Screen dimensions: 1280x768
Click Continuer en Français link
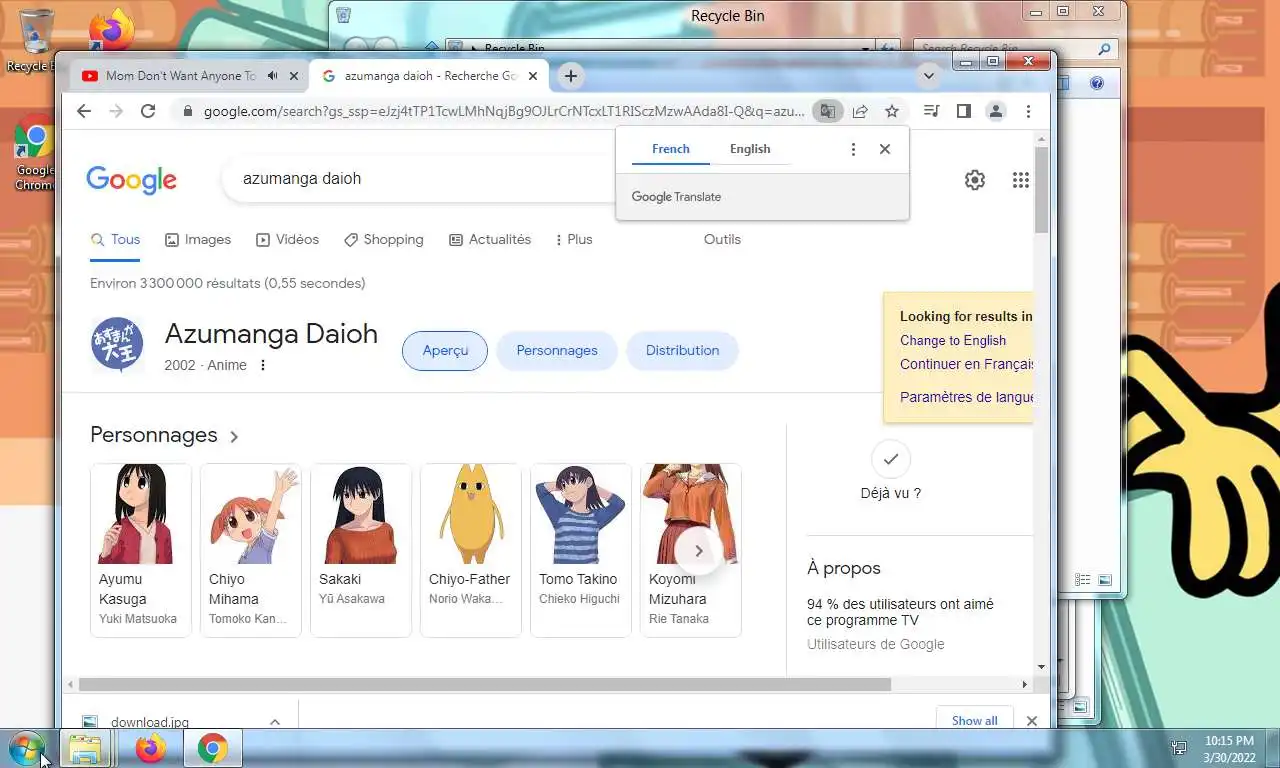point(966,364)
